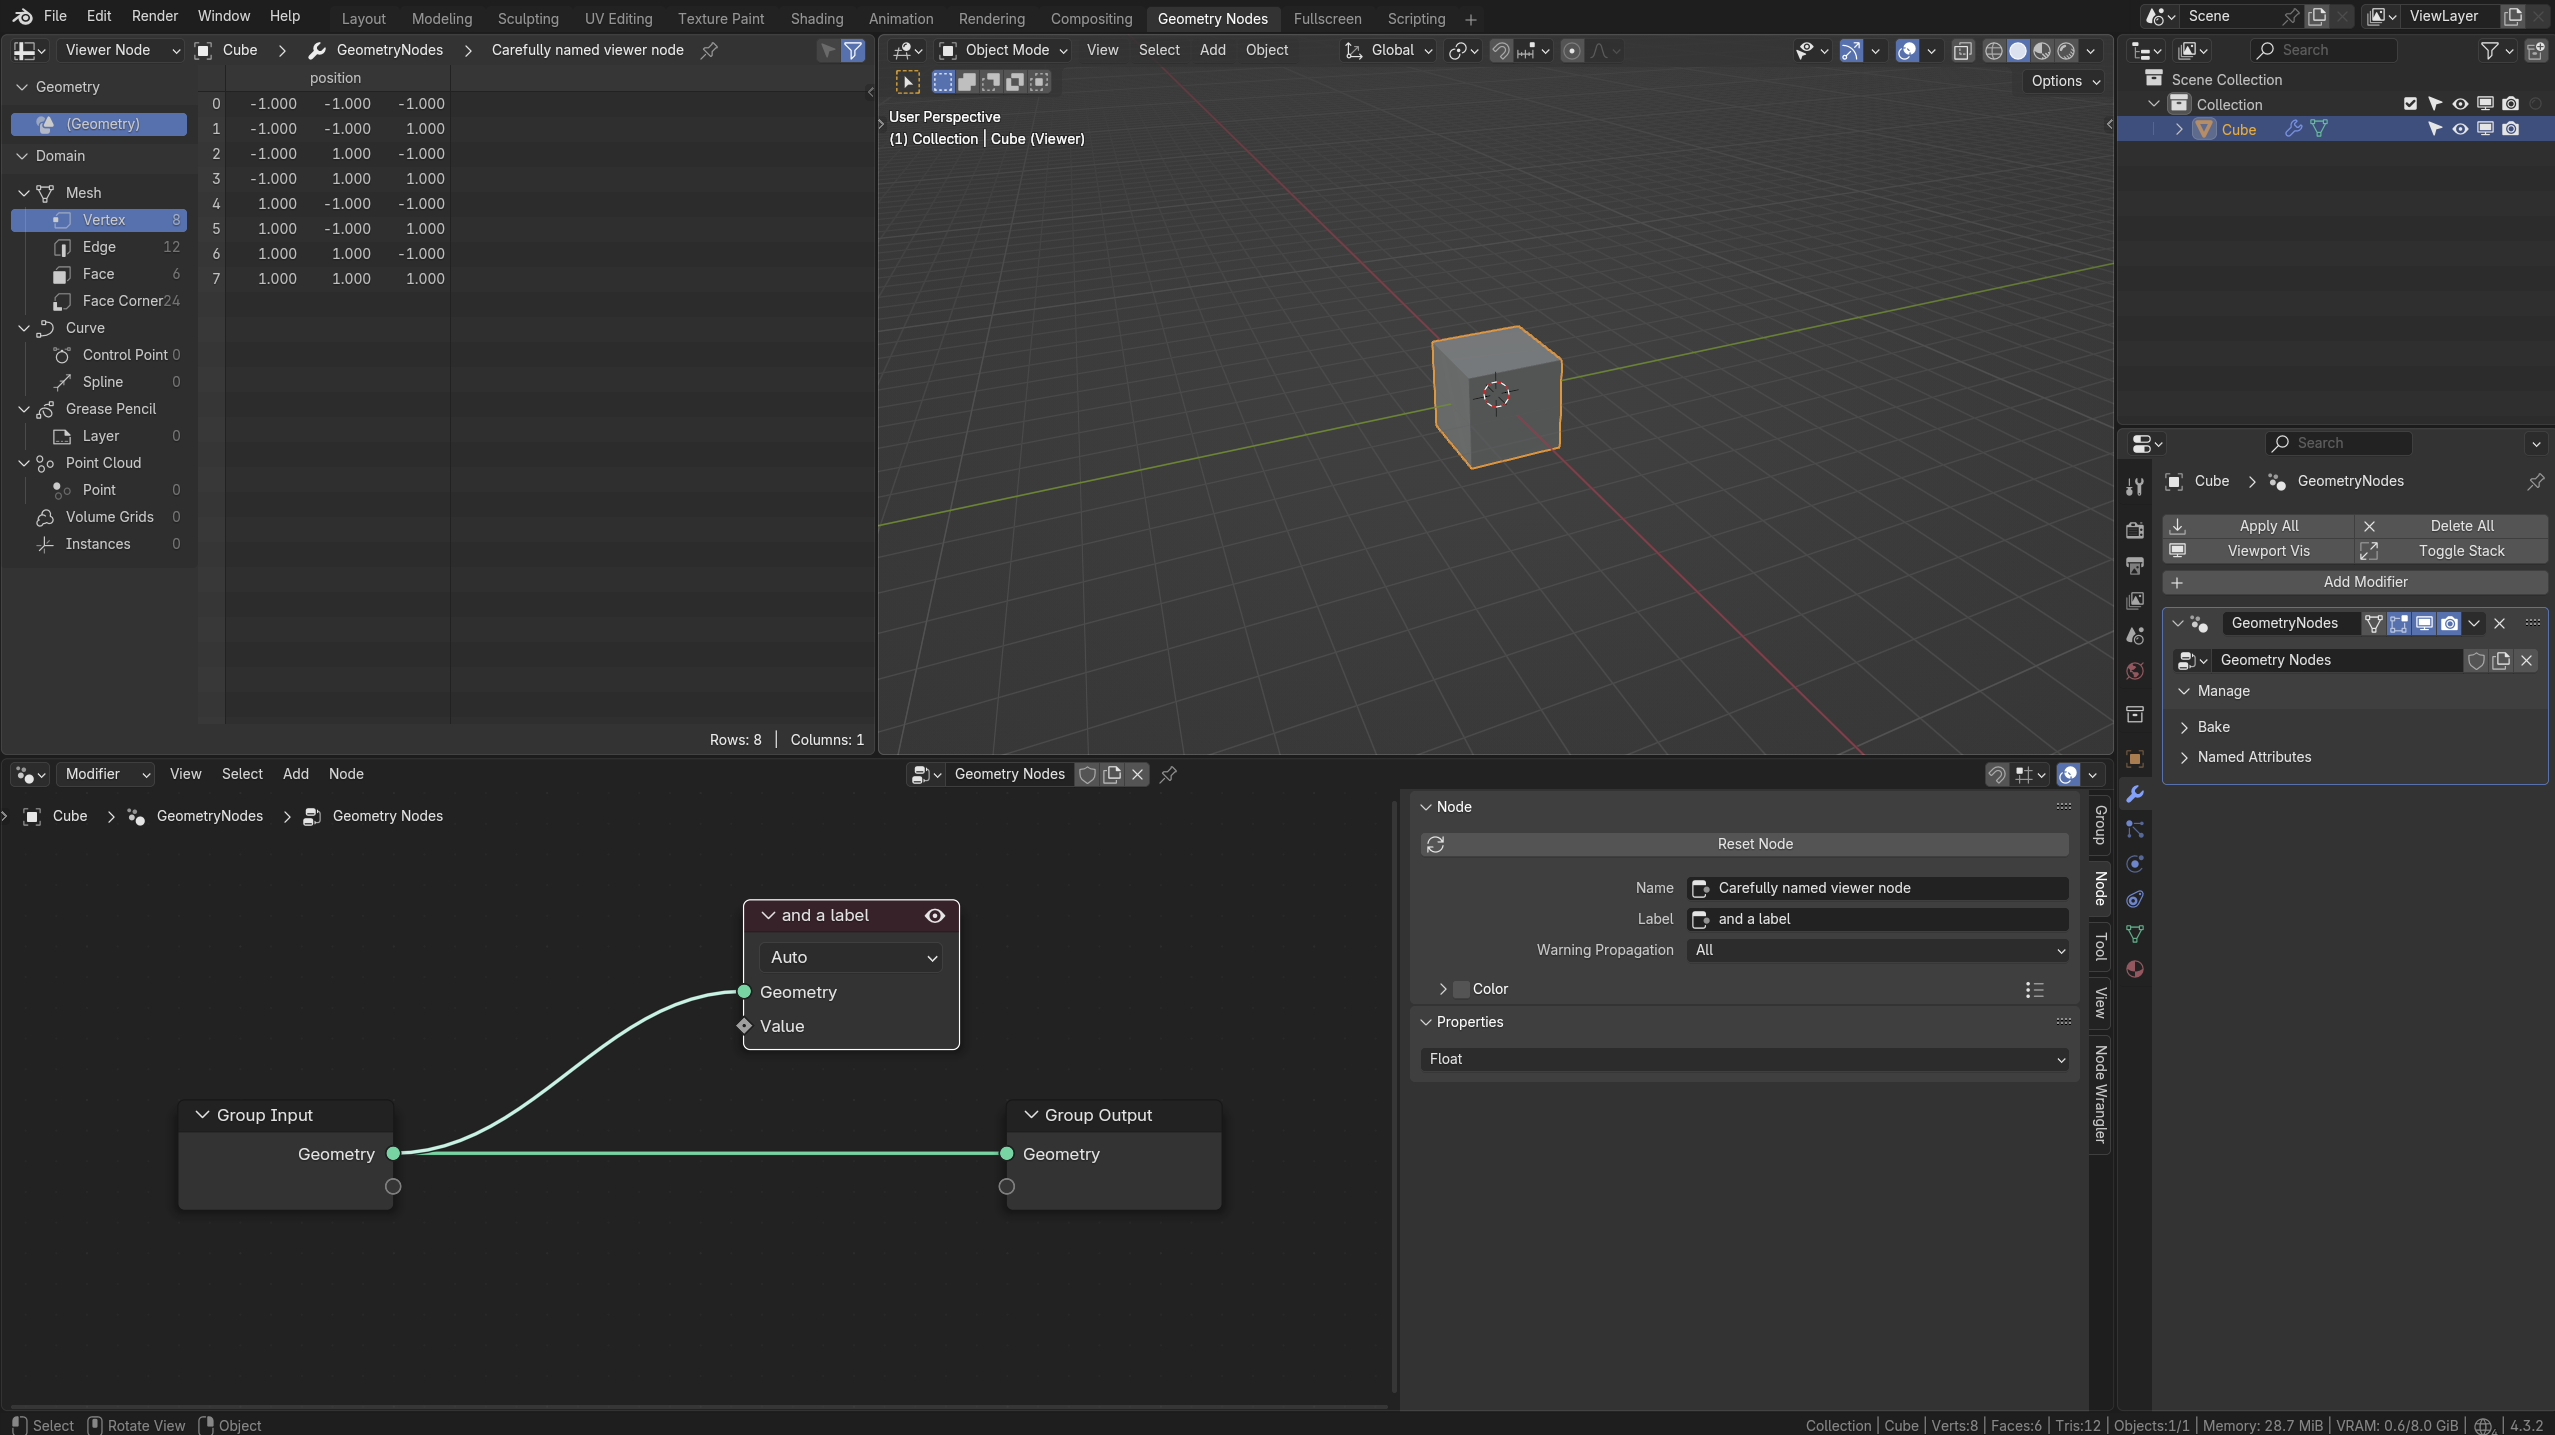The image size is (2555, 1435).
Task: Open the Node menu in node editor
Action: coord(346,774)
